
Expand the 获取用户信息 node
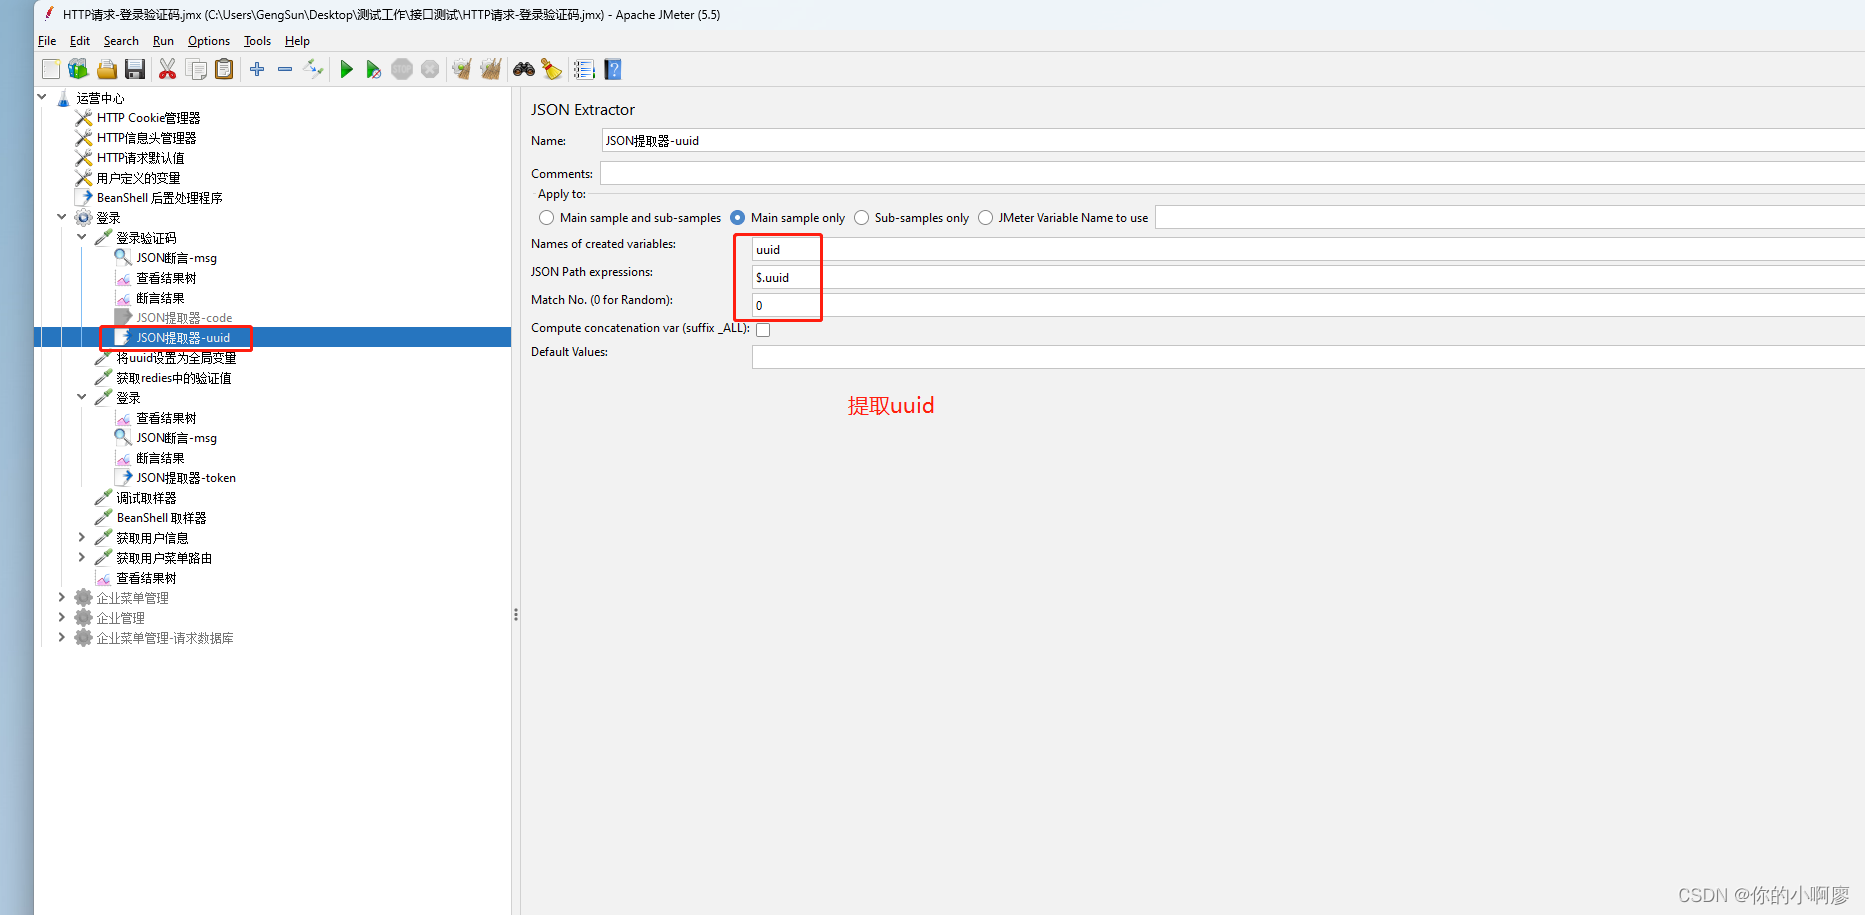pyautogui.click(x=82, y=537)
